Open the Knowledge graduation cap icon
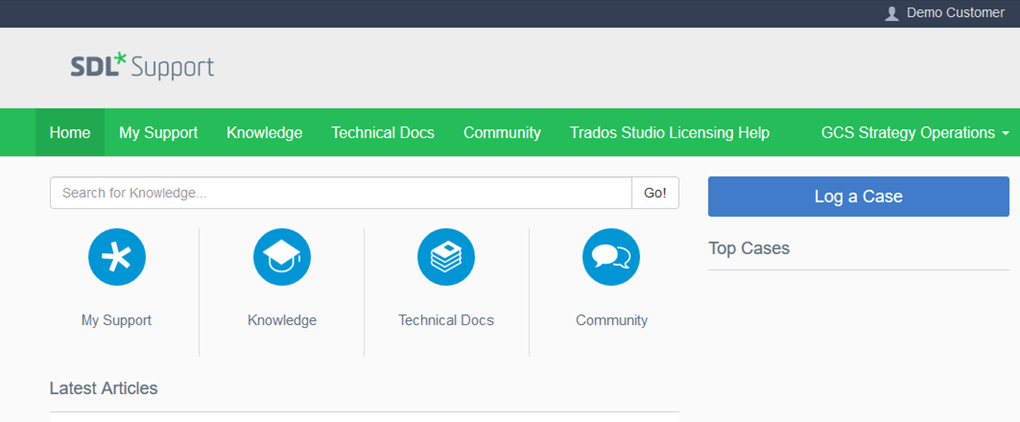Image resolution: width=1020 pixels, height=422 pixels. point(282,257)
